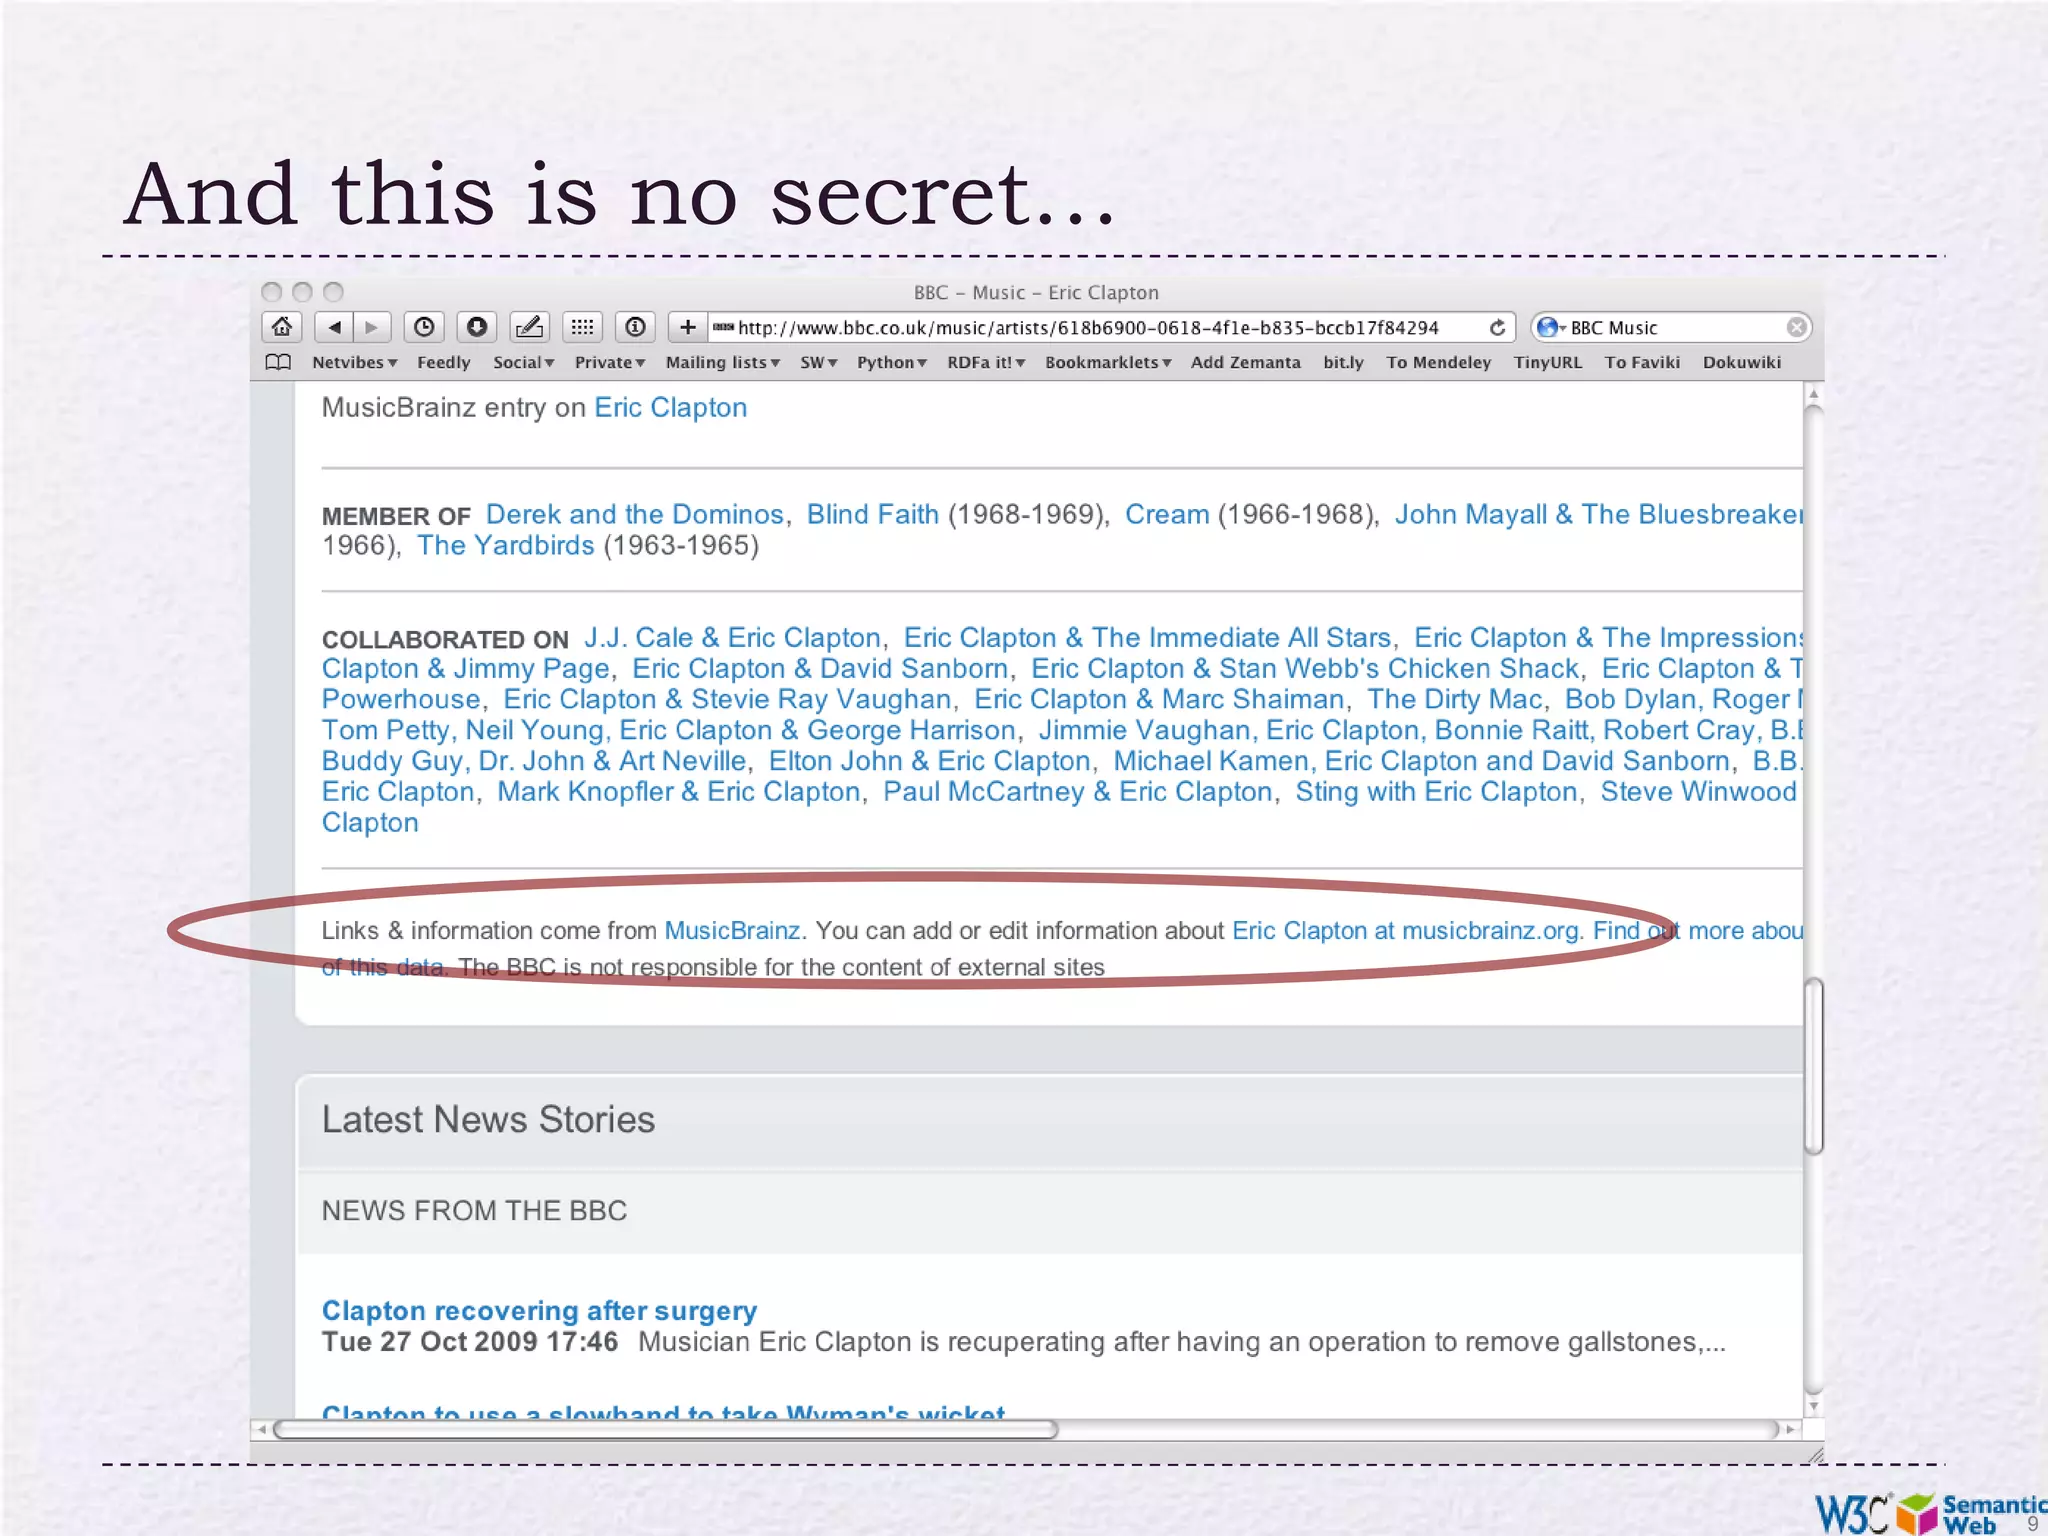Click the Home toolbar icon
2048x1536 pixels.
[x=283, y=327]
